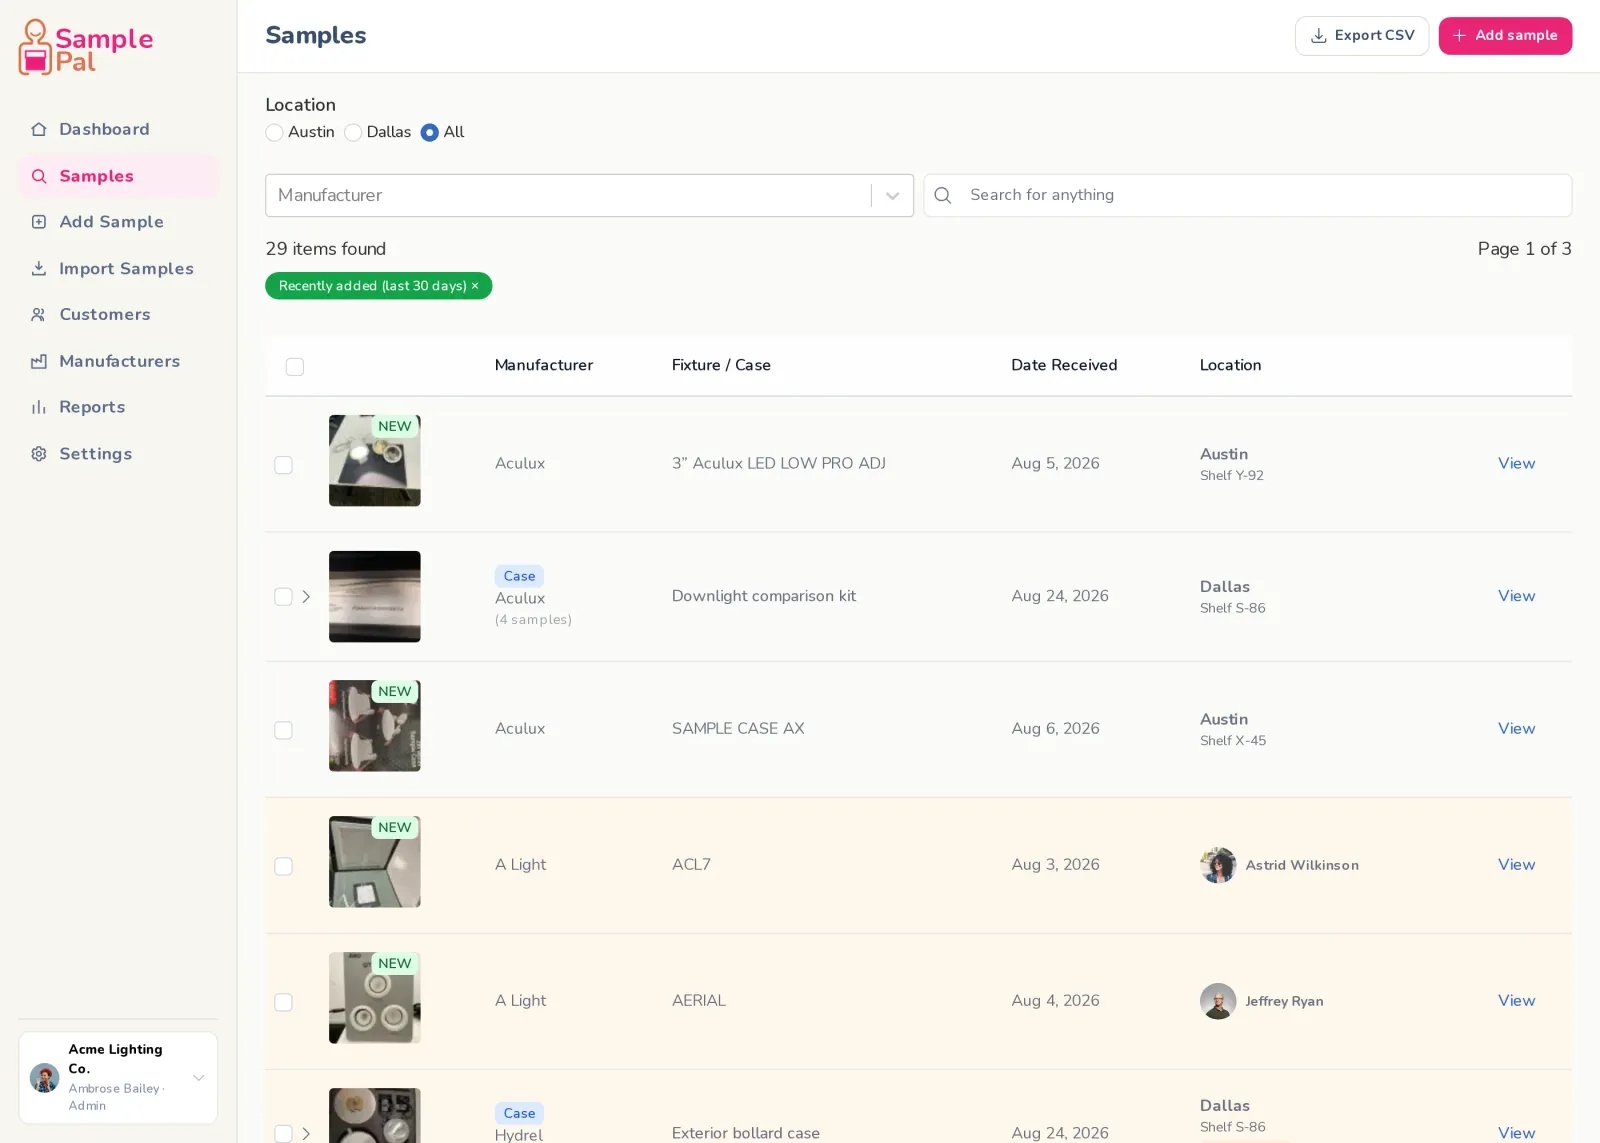Click Ambrose Bailey's profile avatar
This screenshot has height=1143, width=1600.
[44, 1077]
